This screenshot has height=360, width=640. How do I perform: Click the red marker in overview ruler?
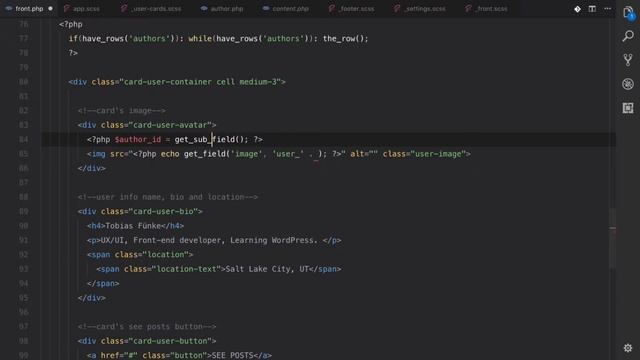pos(613,228)
